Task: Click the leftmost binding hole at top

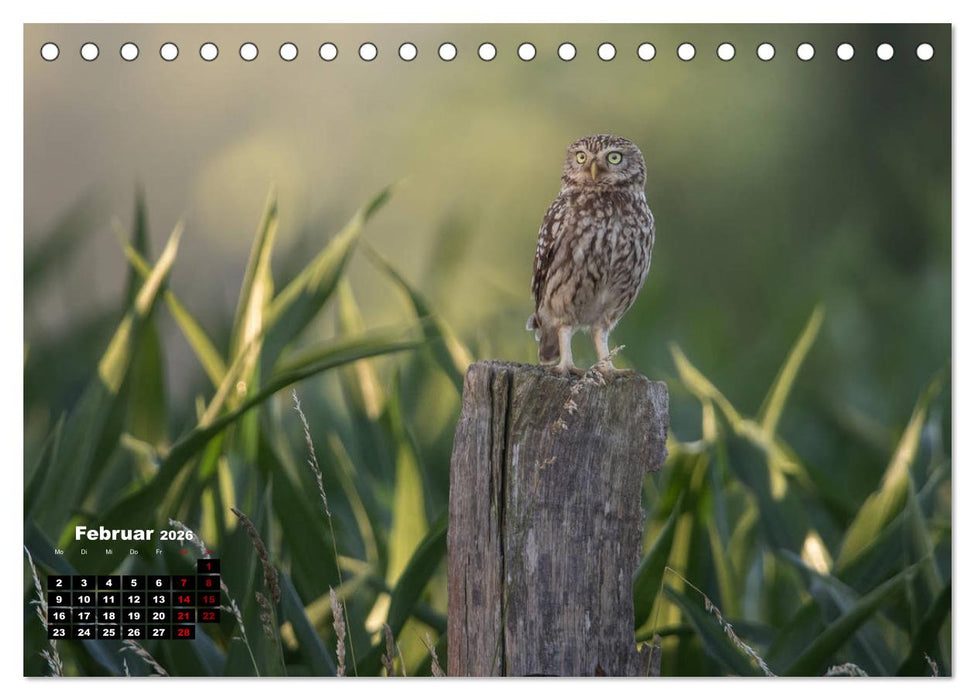Action: 49,51
